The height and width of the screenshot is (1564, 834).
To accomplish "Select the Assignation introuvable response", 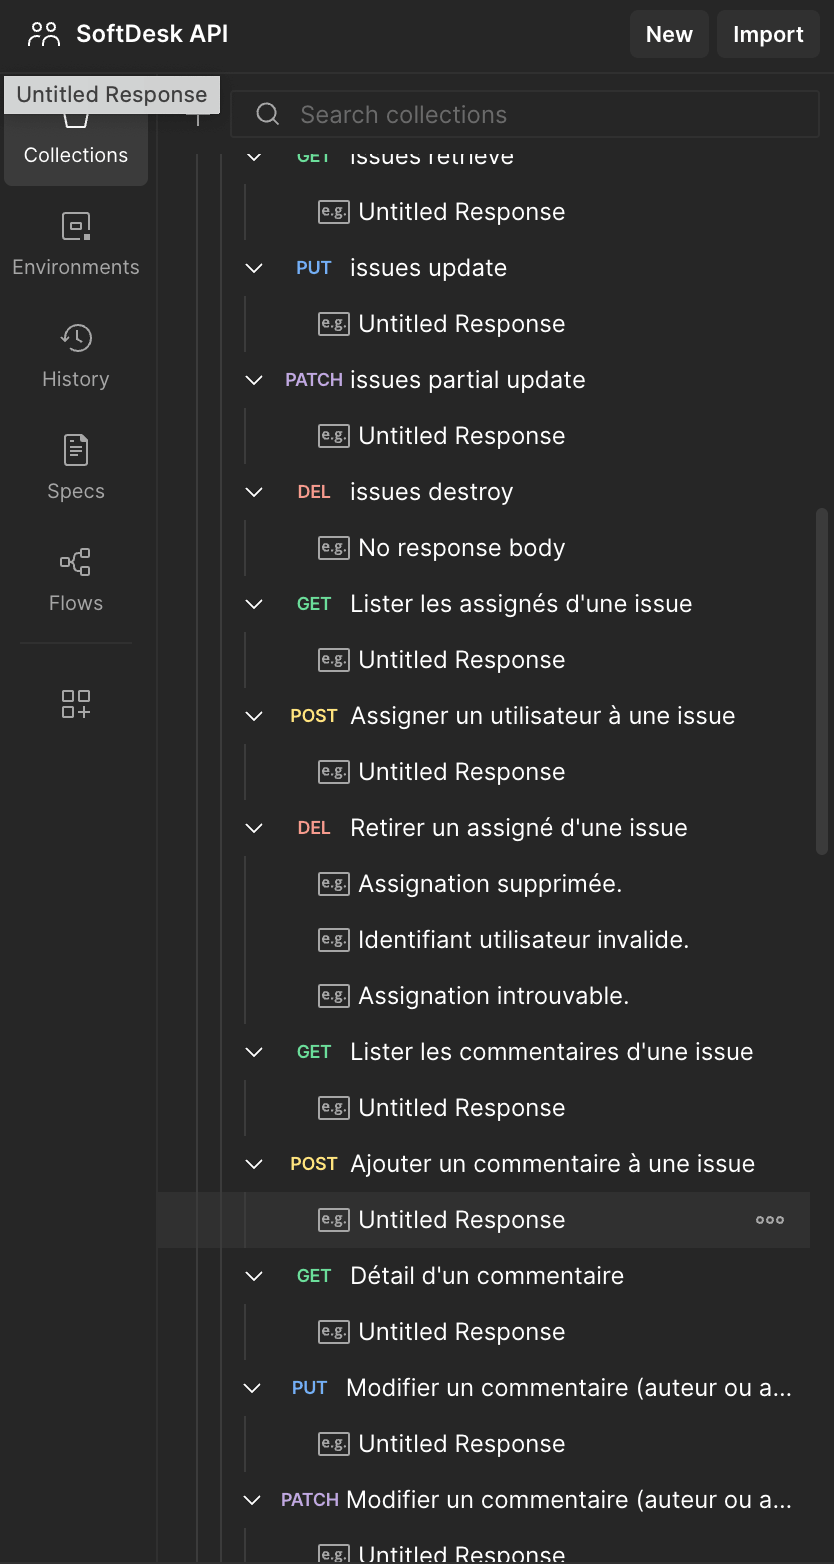I will tap(490, 995).
